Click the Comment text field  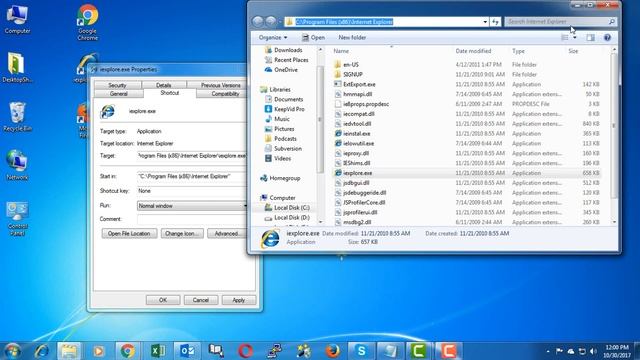pos(192,219)
